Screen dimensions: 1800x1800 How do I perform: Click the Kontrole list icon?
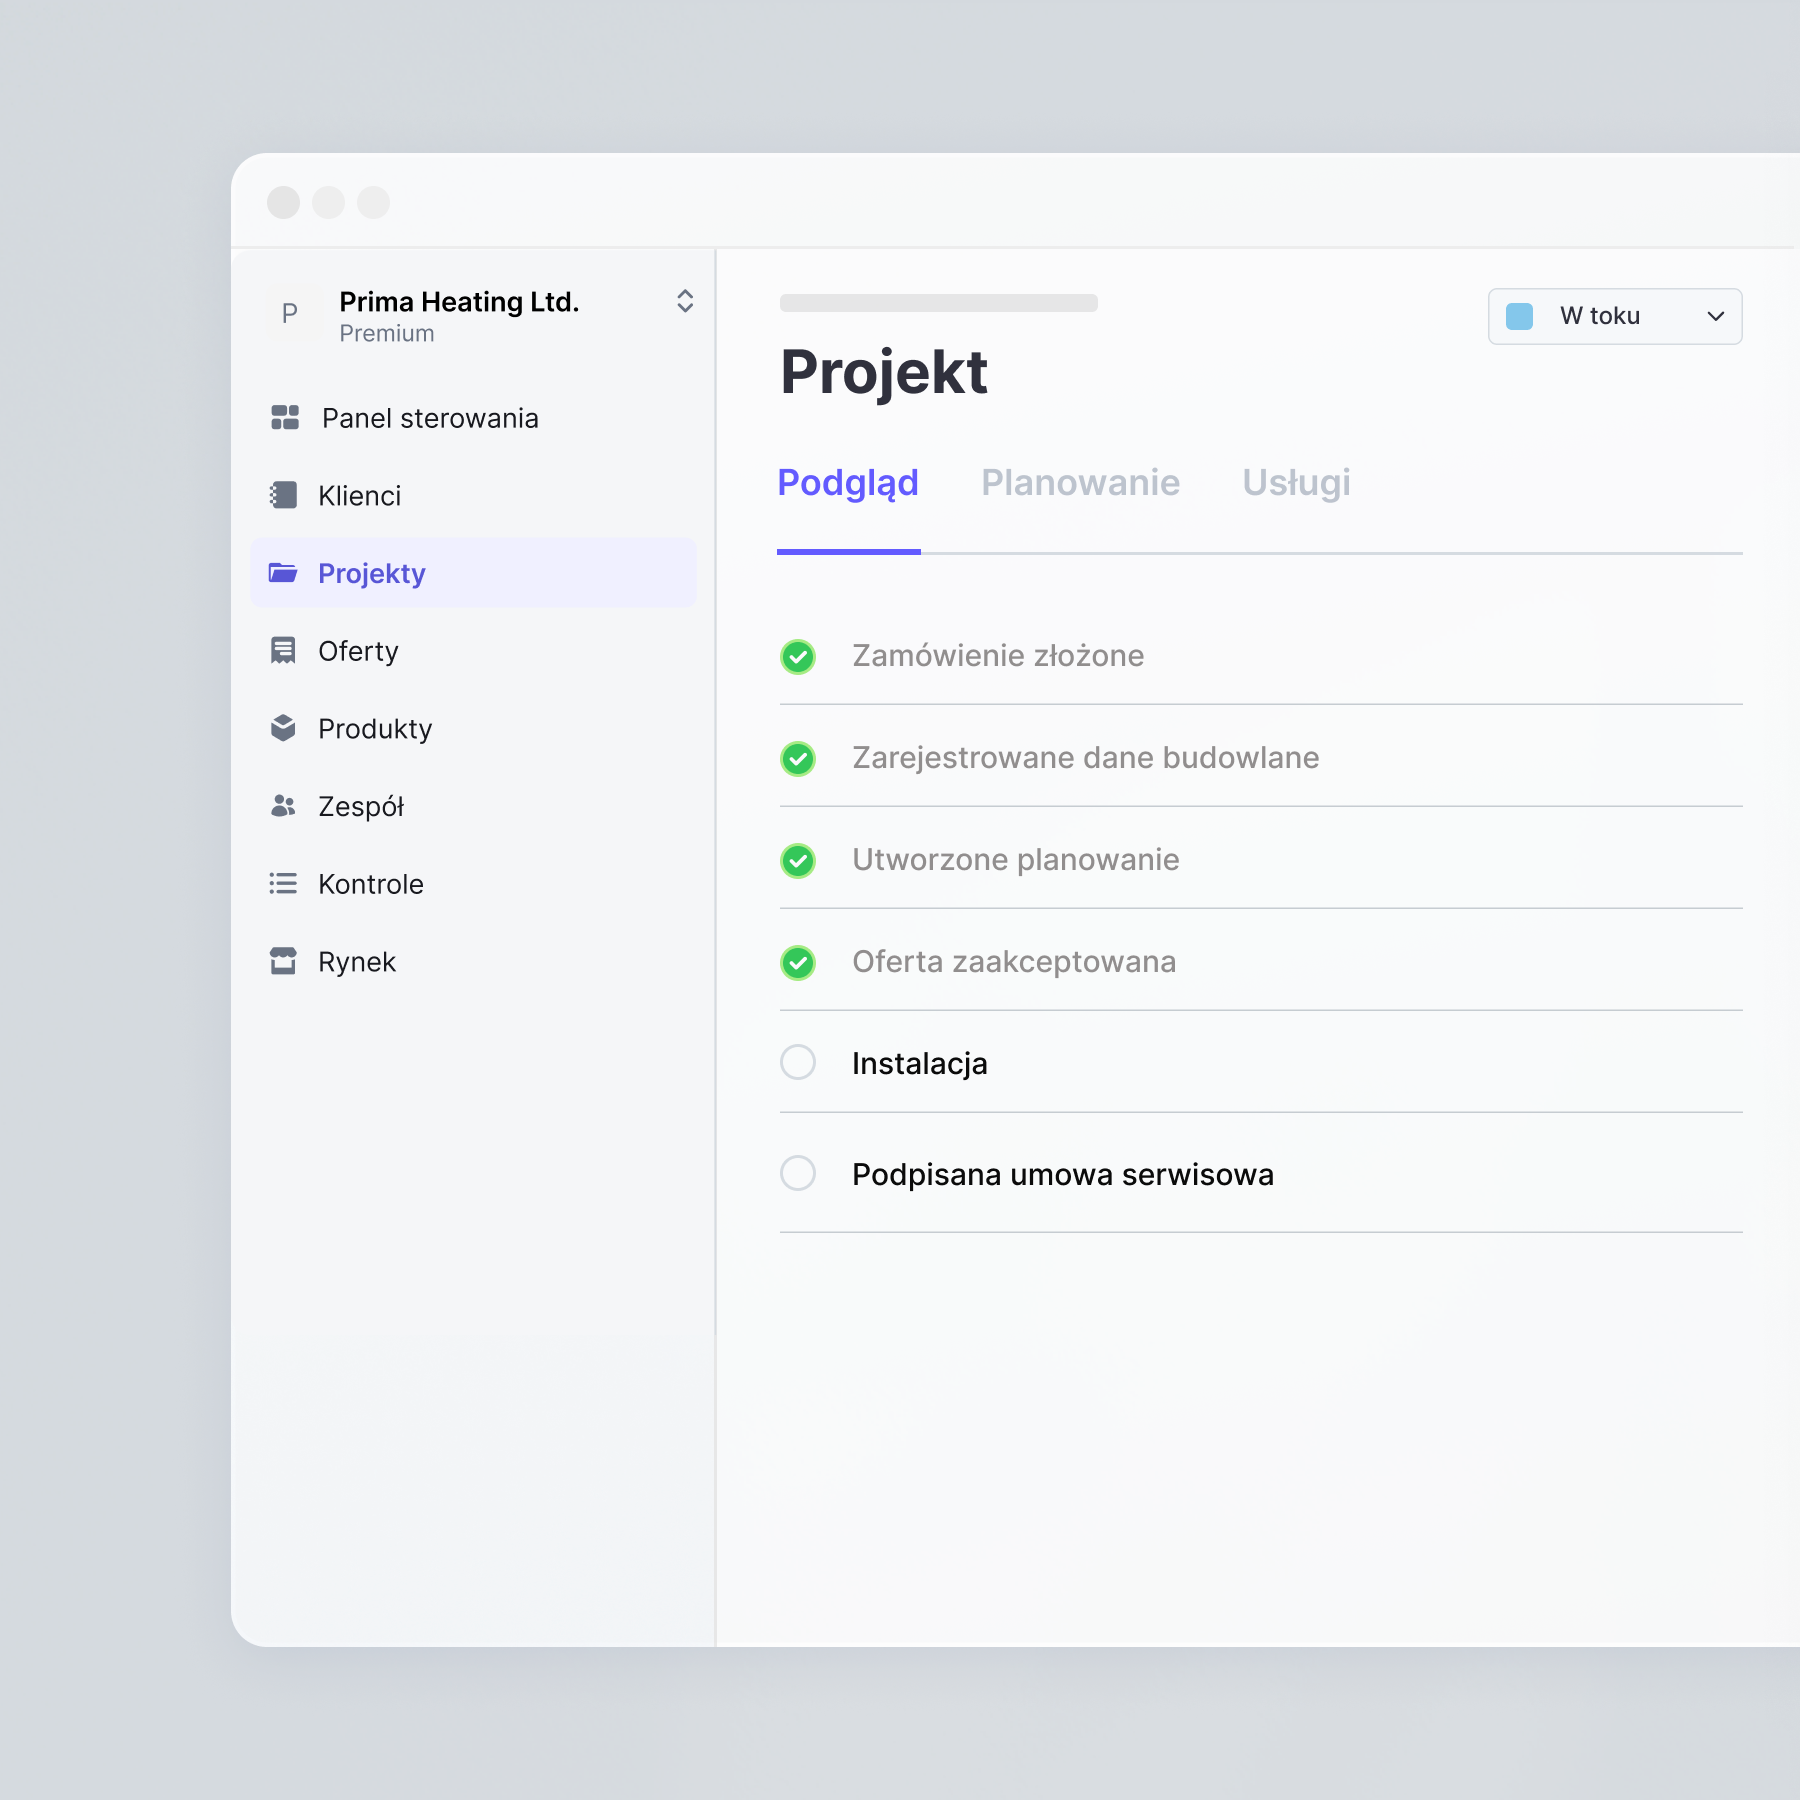(283, 884)
